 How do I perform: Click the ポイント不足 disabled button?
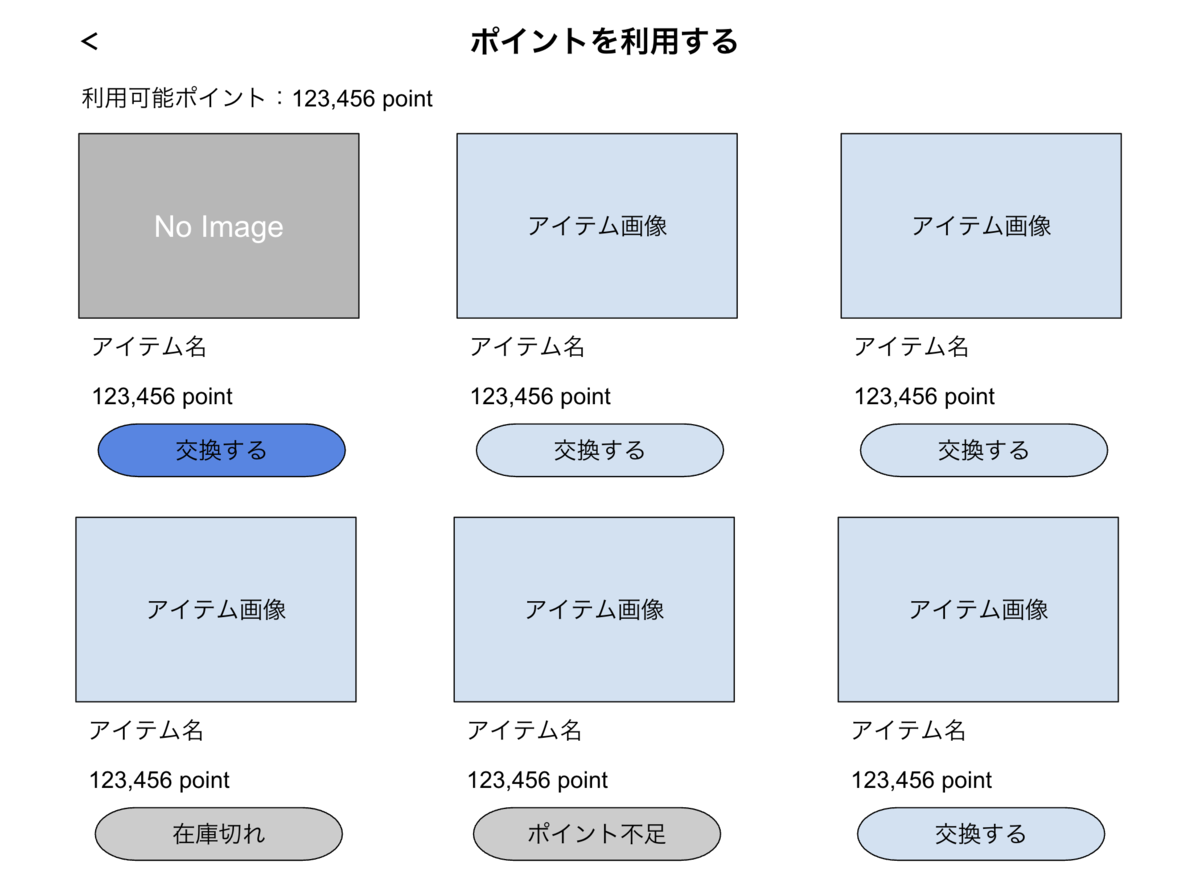point(596,833)
